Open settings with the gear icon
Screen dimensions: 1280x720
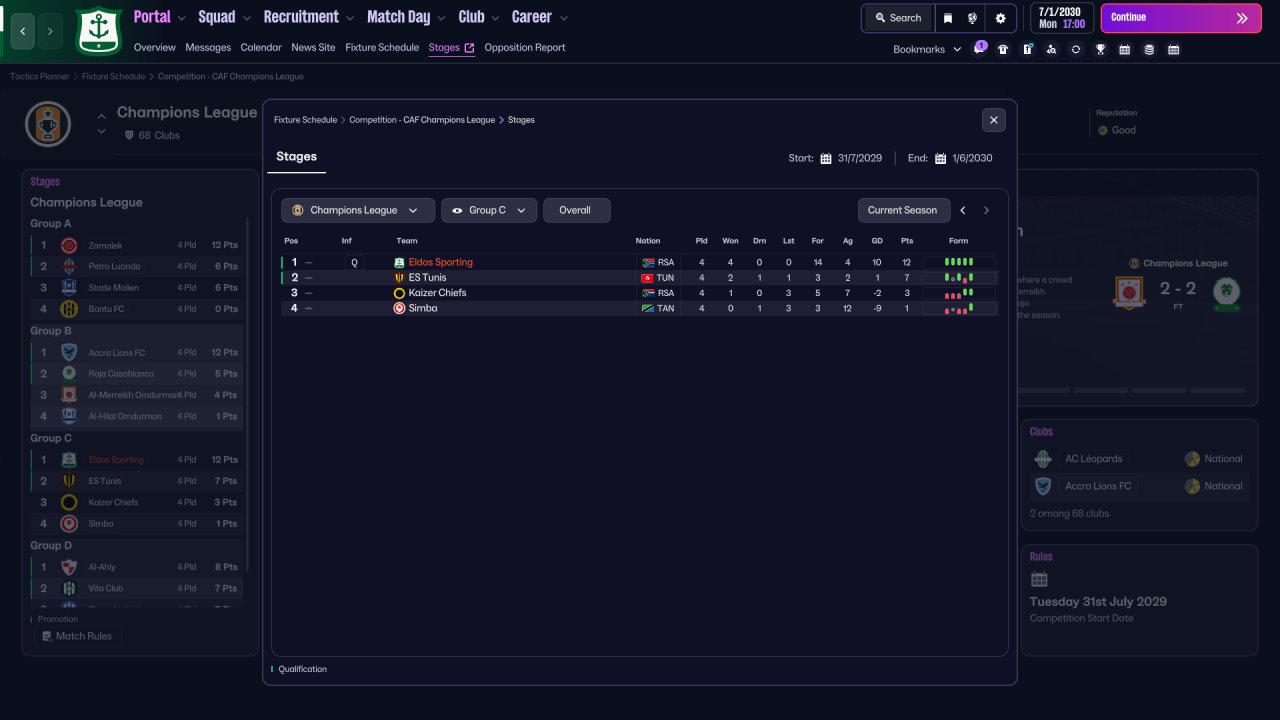[1001, 18]
